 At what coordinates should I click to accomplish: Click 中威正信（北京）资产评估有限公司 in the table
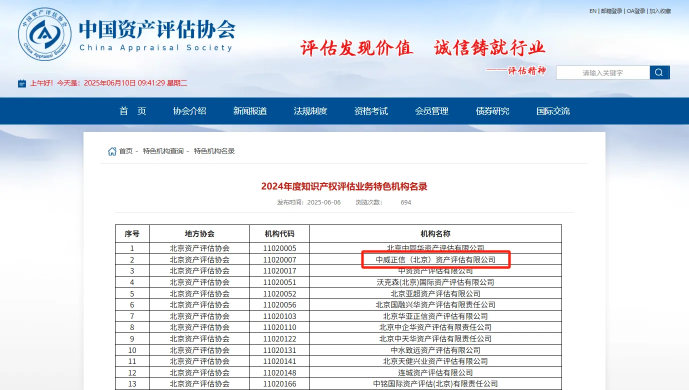[x=435, y=260]
